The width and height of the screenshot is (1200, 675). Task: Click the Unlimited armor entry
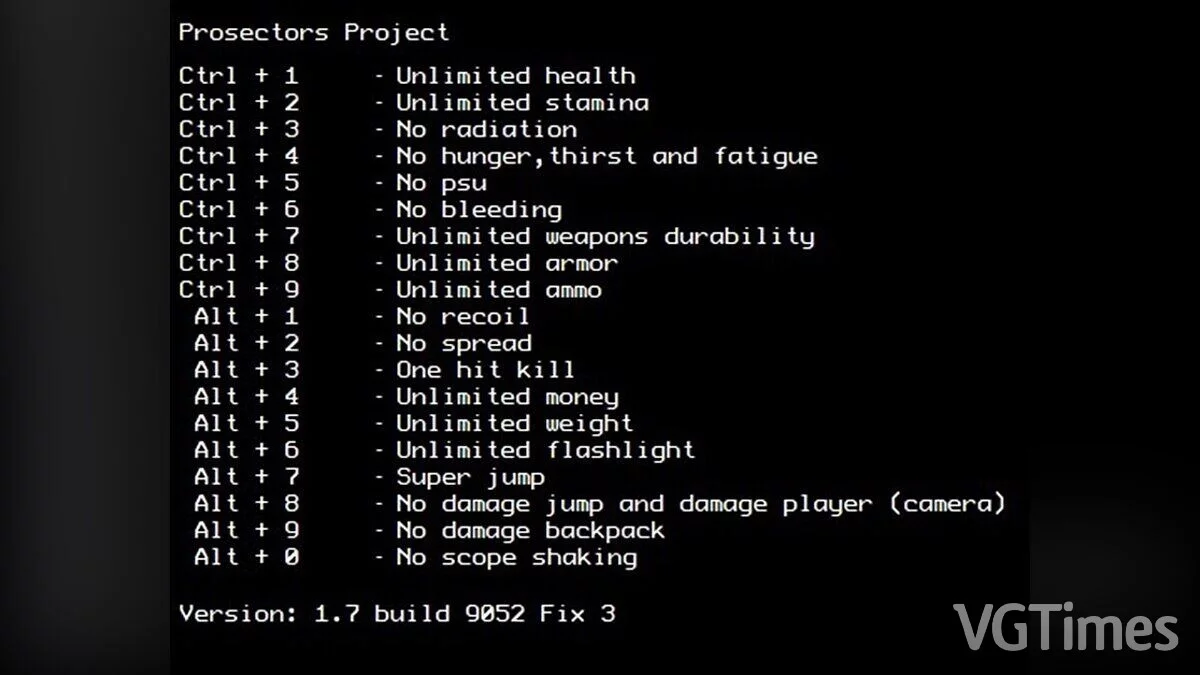[x=398, y=264]
